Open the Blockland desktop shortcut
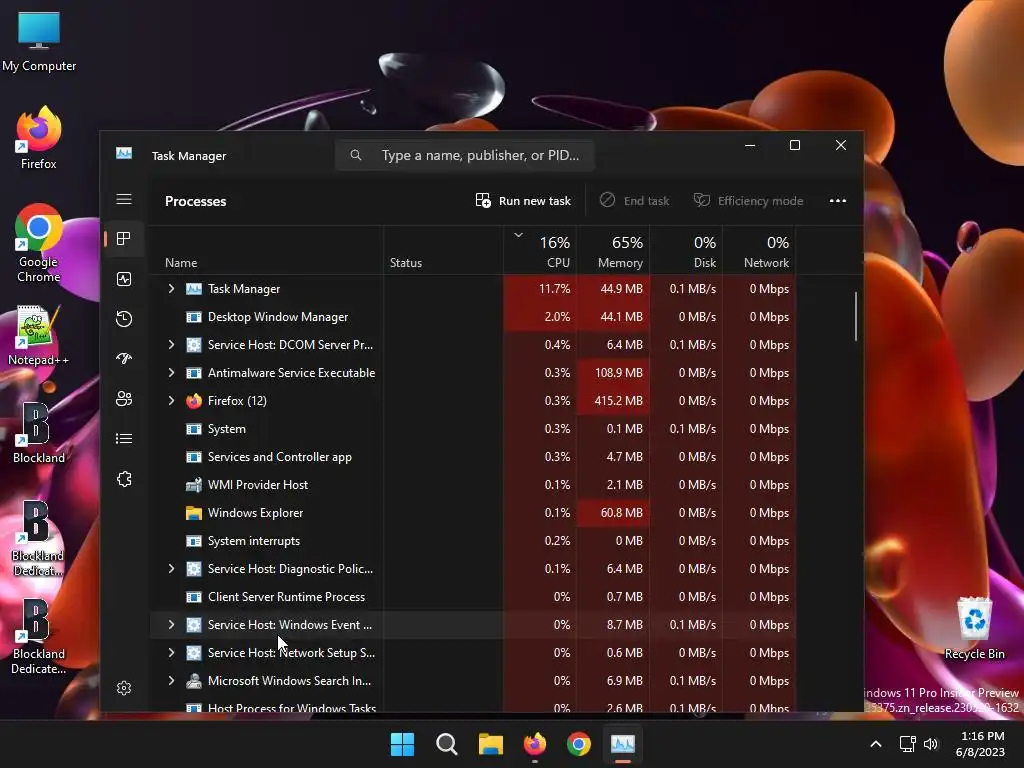Screen dimensions: 1024x768 tap(39, 433)
